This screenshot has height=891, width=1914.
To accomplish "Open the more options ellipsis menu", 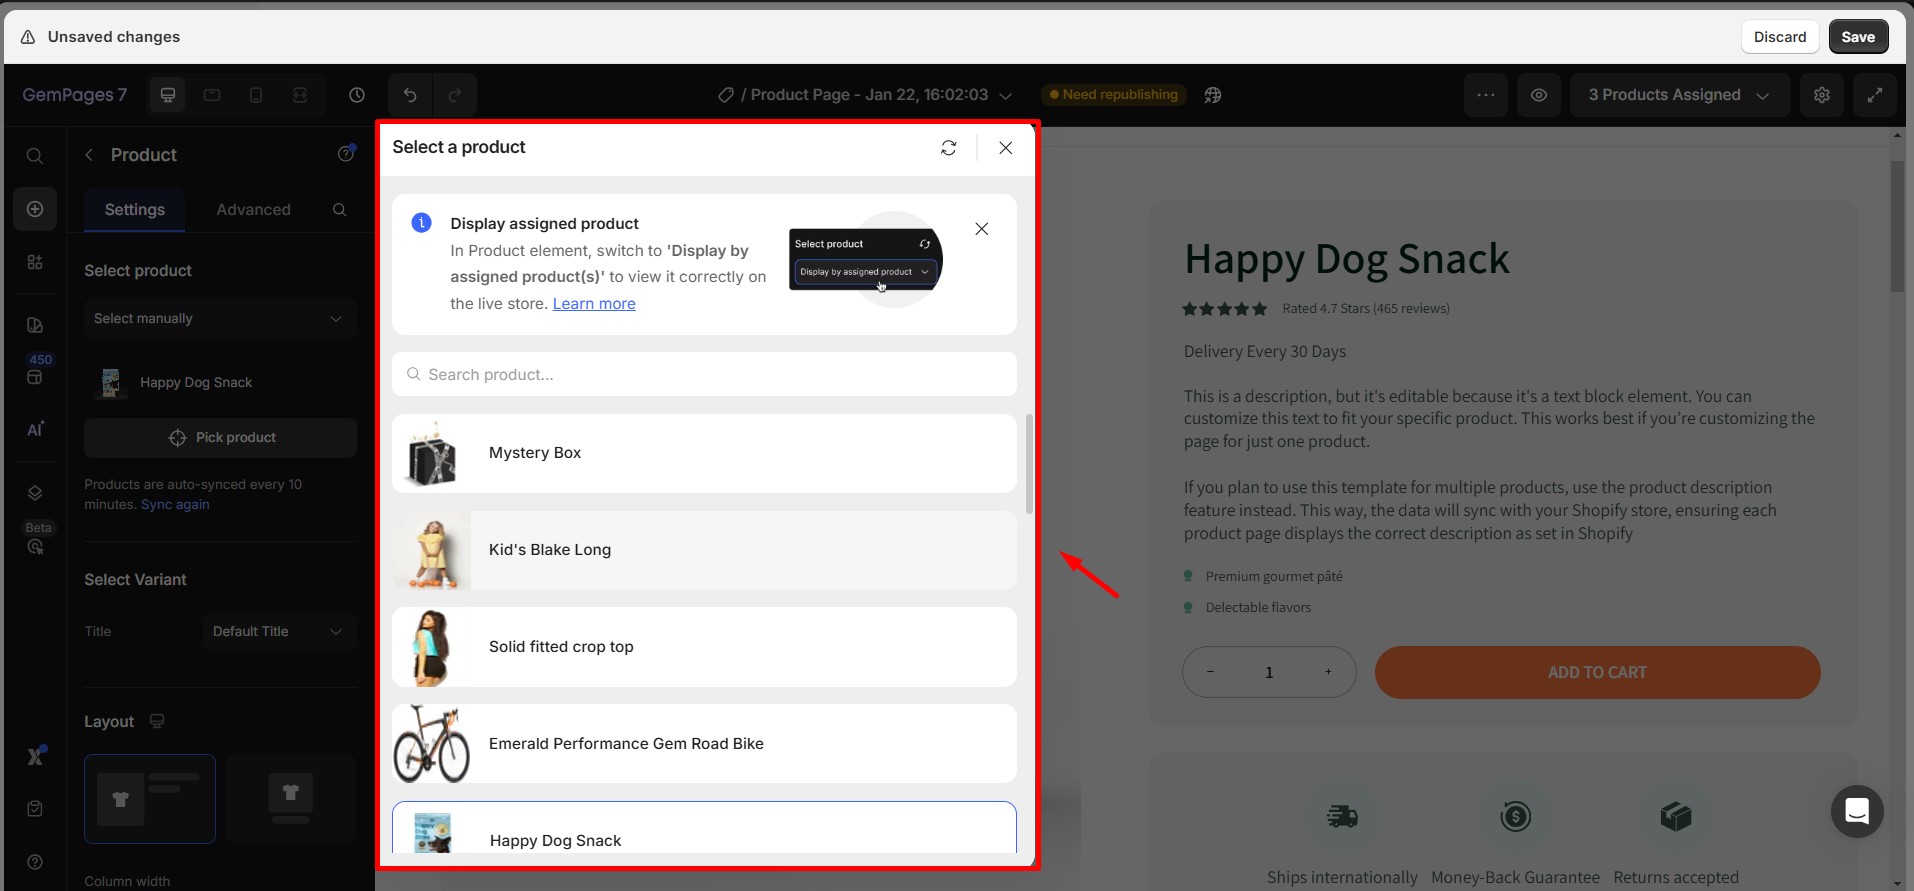I will pyautogui.click(x=1485, y=95).
